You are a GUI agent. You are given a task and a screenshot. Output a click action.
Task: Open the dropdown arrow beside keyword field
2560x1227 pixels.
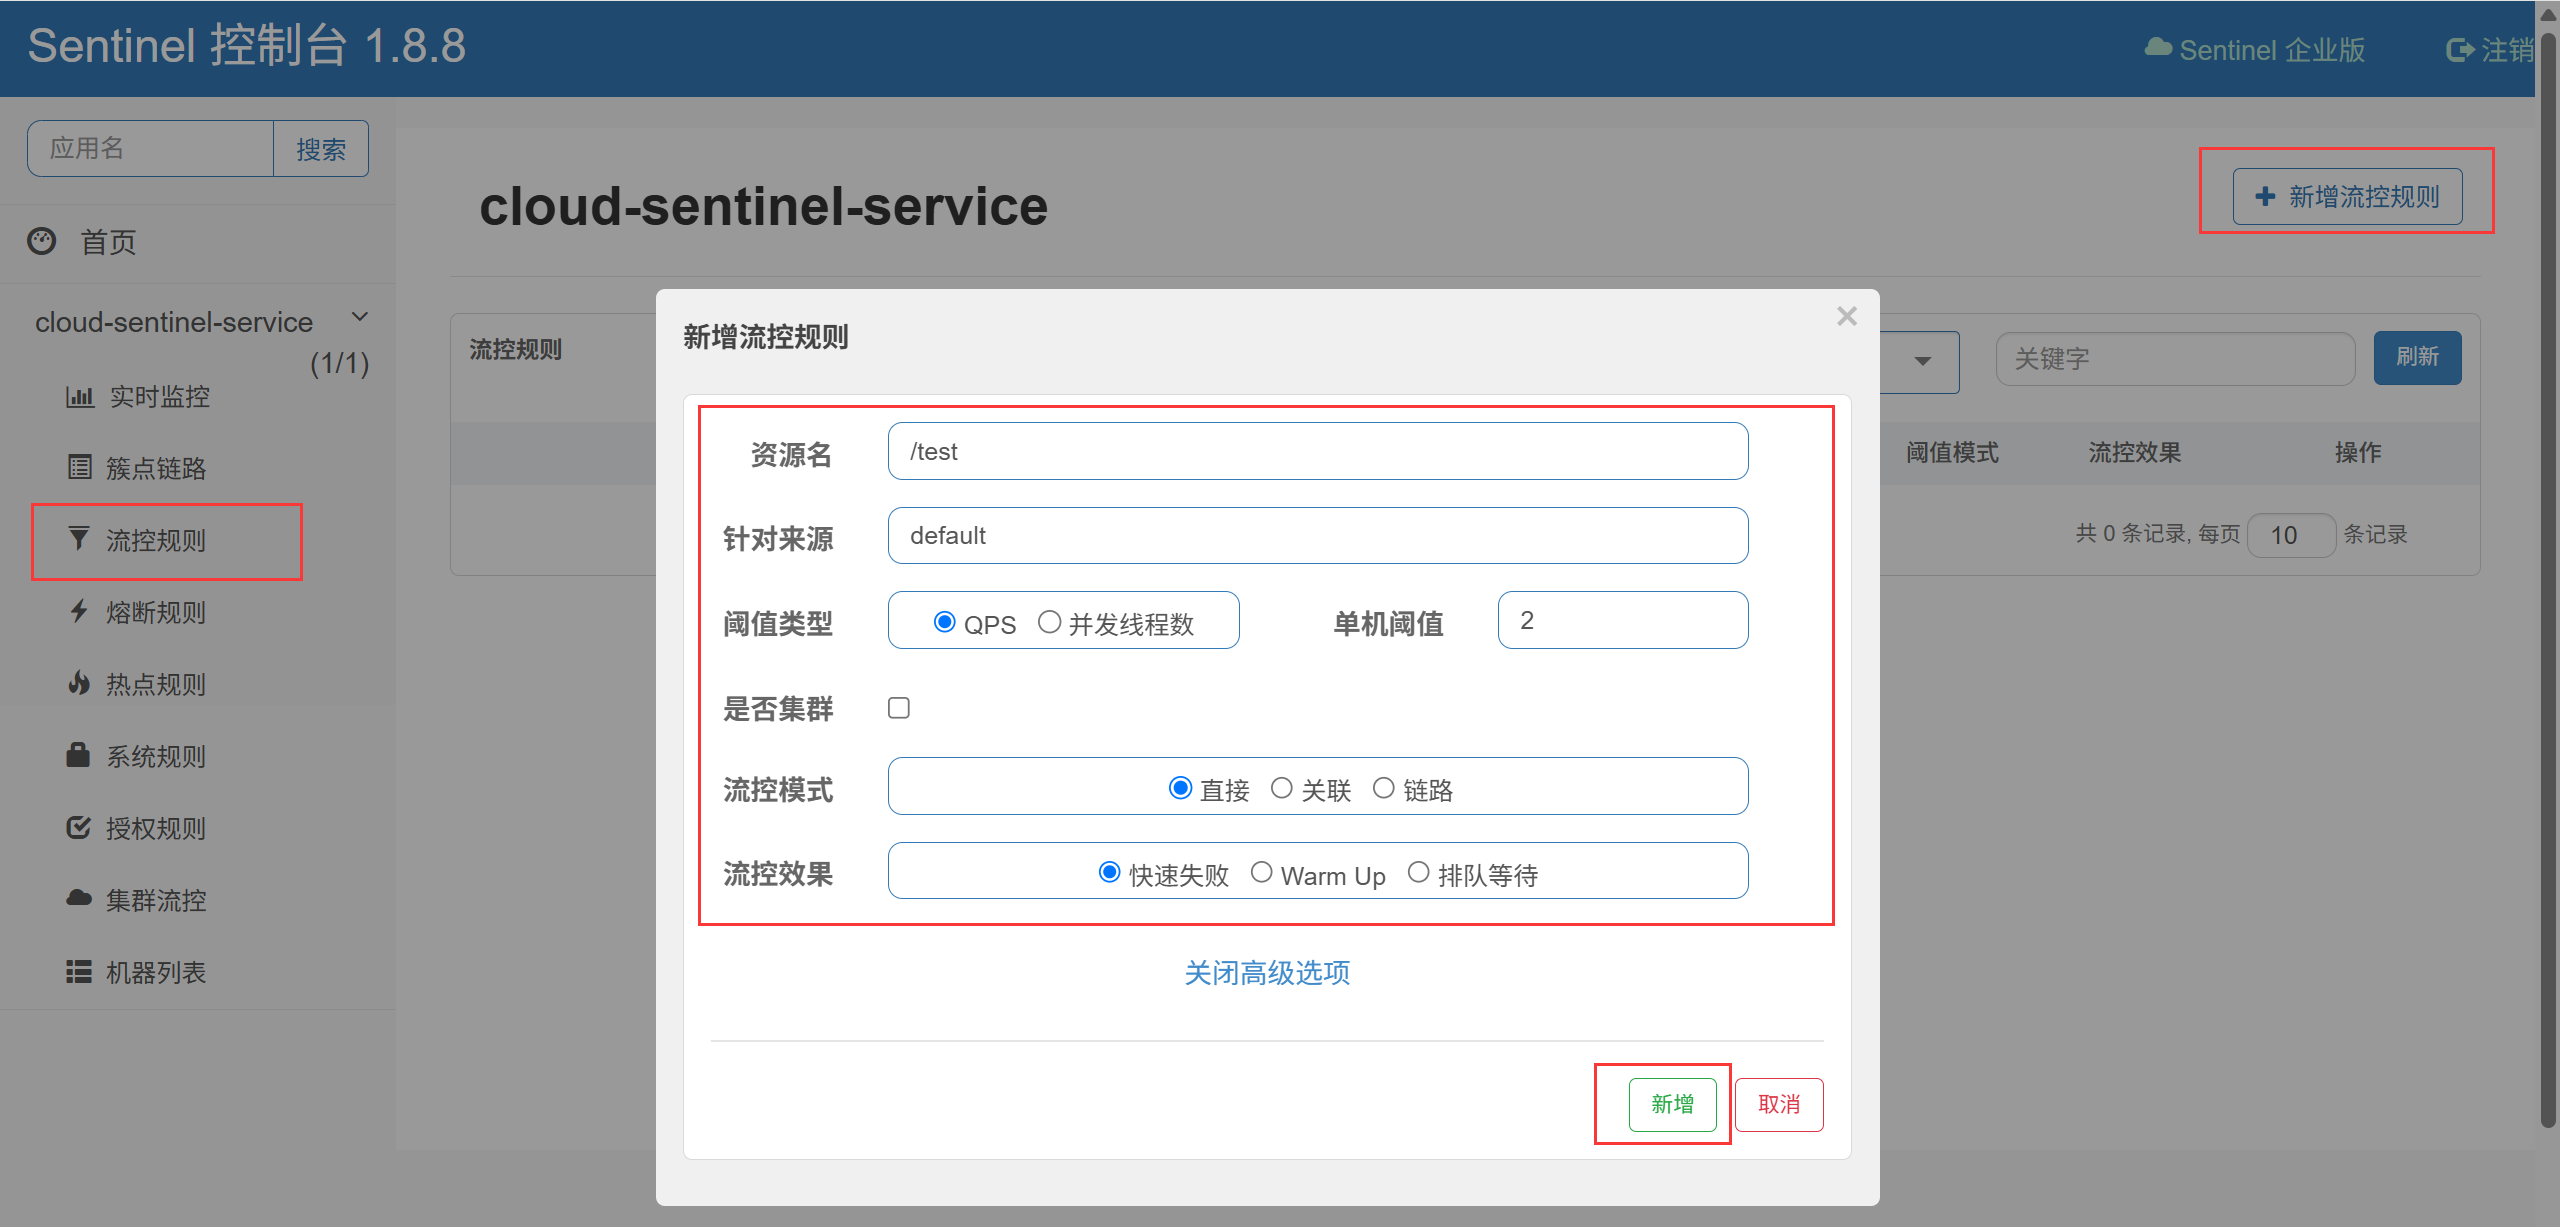tap(1922, 361)
